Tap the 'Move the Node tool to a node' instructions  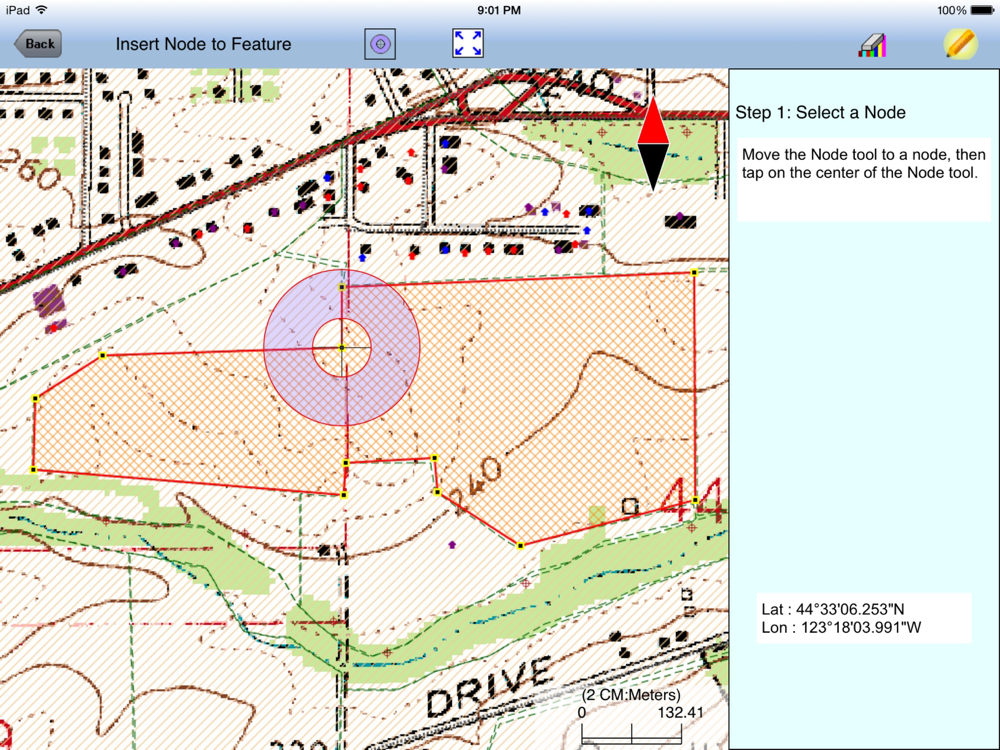pos(864,163)
